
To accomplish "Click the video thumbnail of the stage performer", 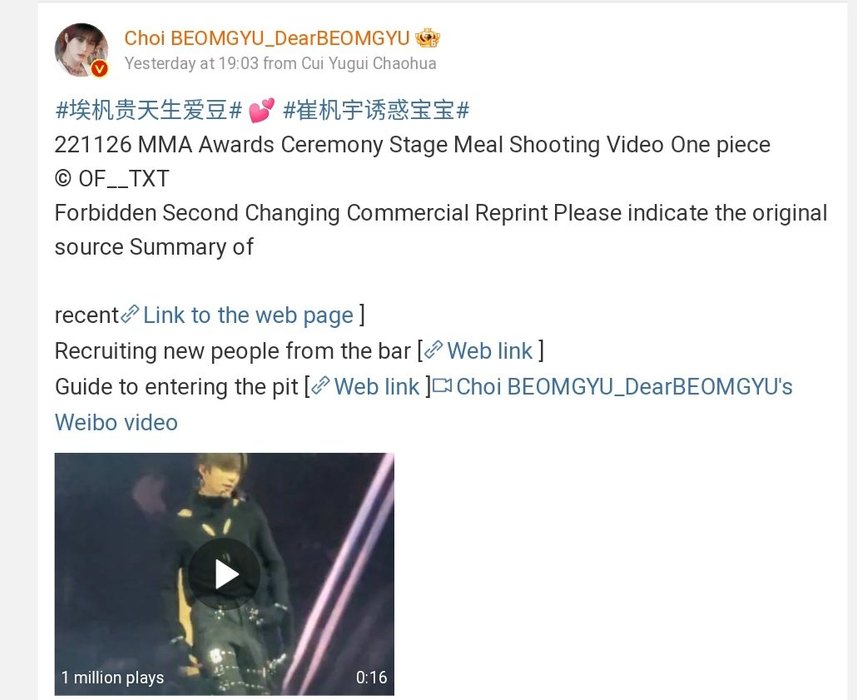I will pos(224,574).
